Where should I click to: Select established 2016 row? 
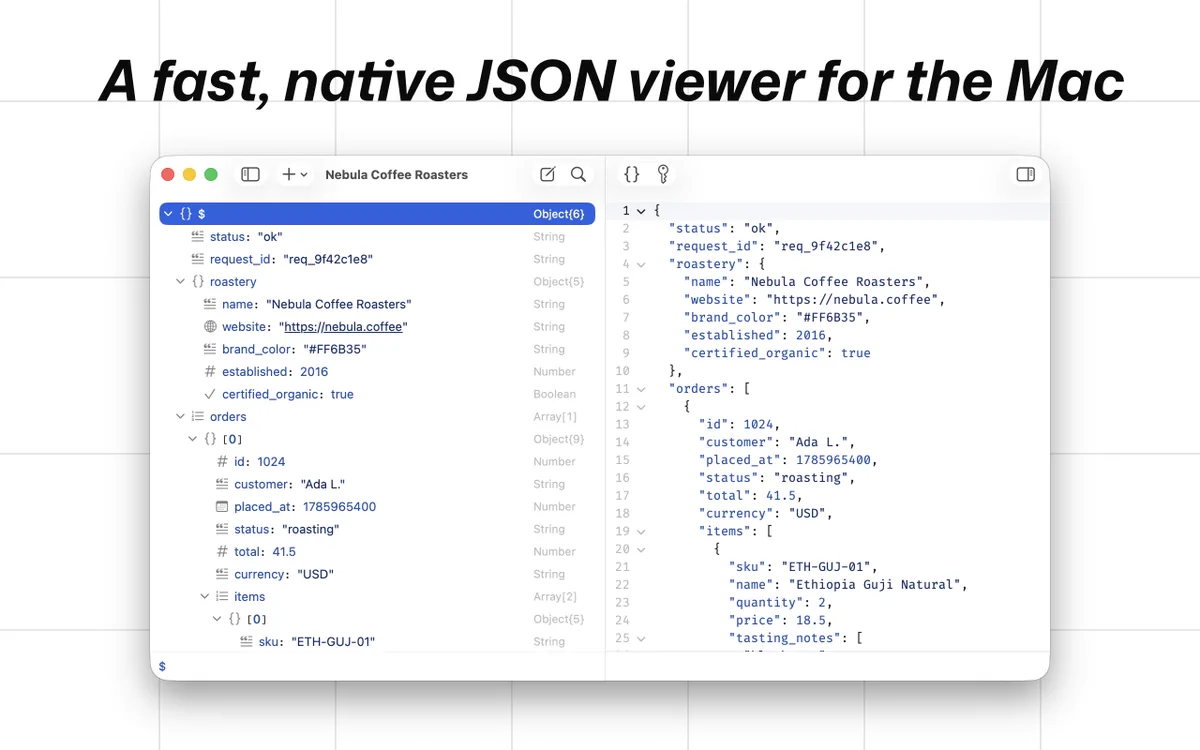pos(377,372)
